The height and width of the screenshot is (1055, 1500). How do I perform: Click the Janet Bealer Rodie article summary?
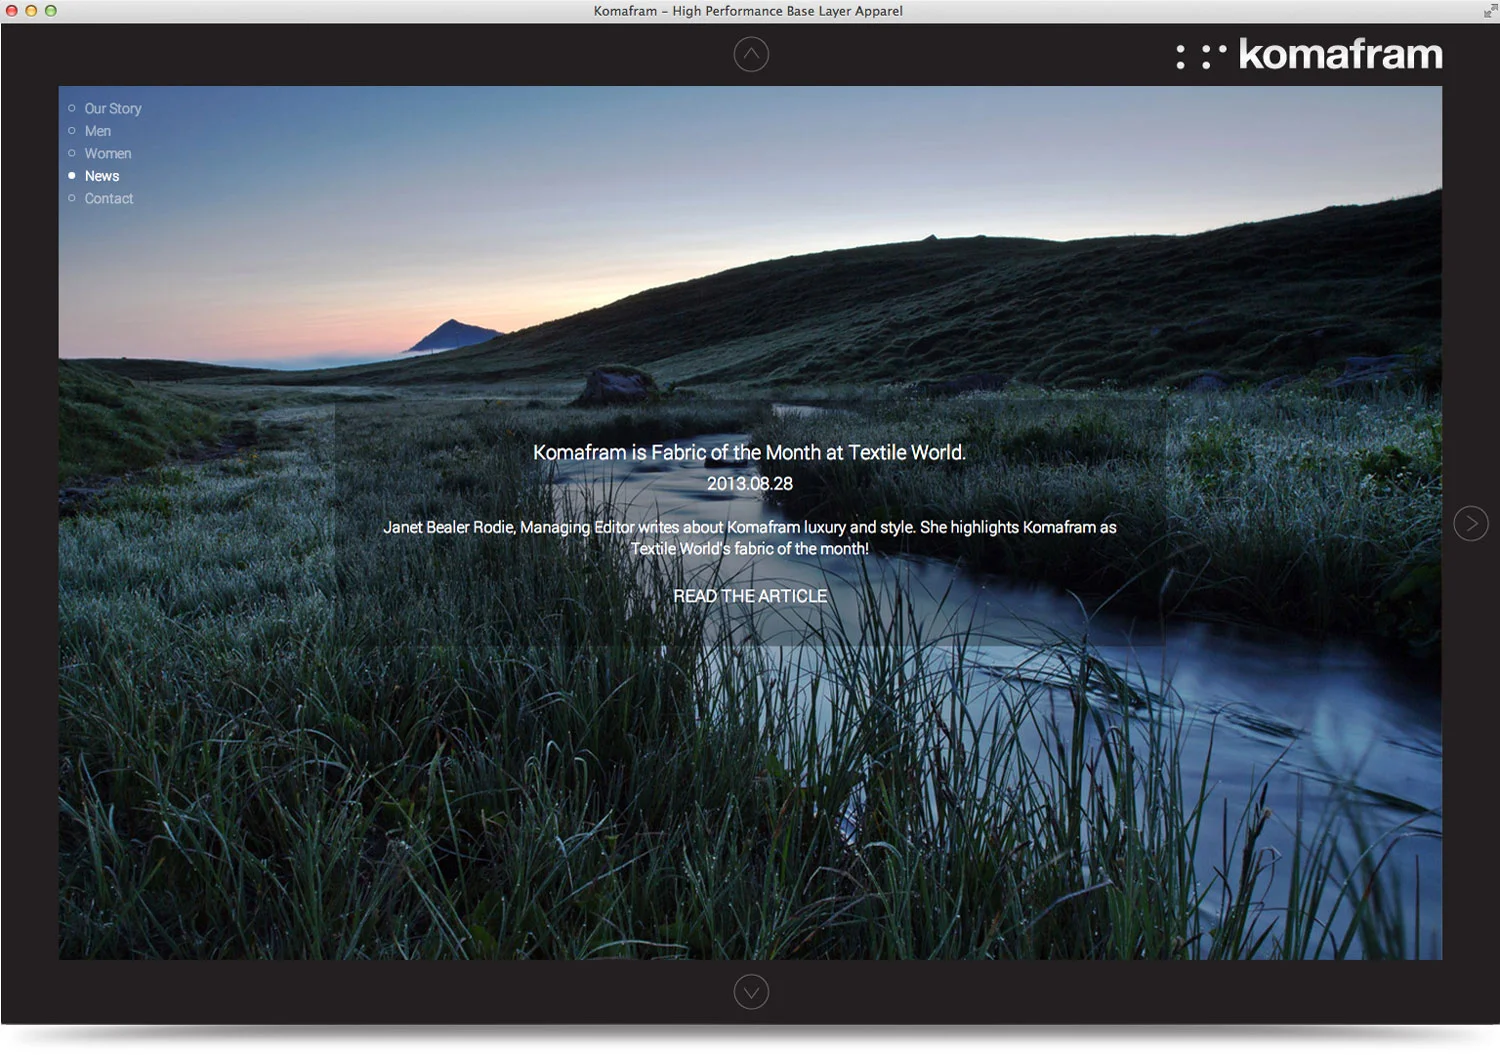click(749, 538)
